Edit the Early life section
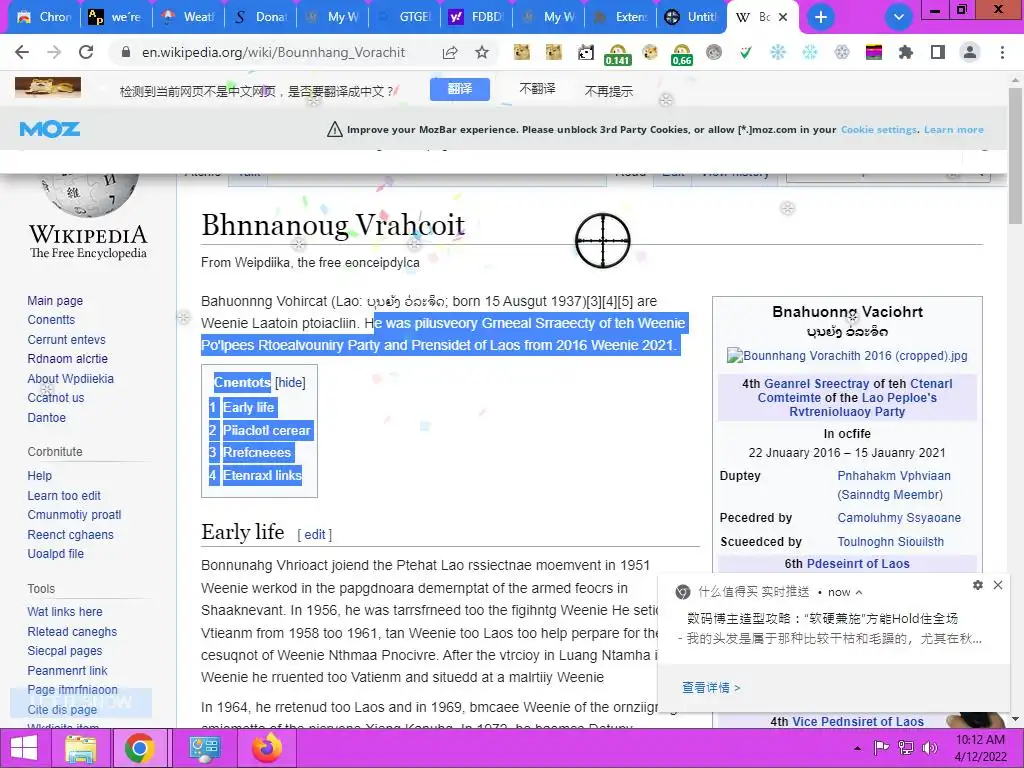 coord(315,534)
